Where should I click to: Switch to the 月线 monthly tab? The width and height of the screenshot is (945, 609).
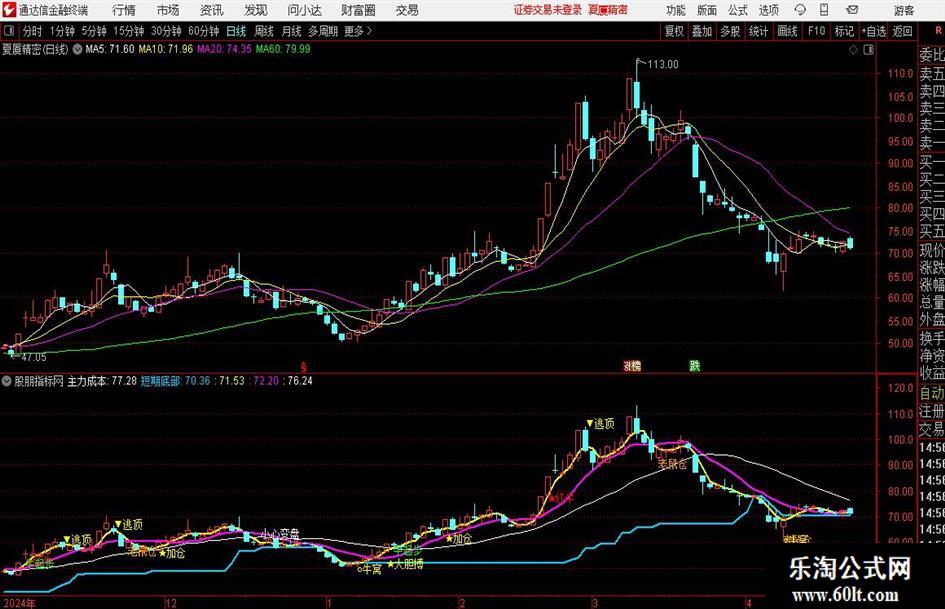click(x=291, y=31)
